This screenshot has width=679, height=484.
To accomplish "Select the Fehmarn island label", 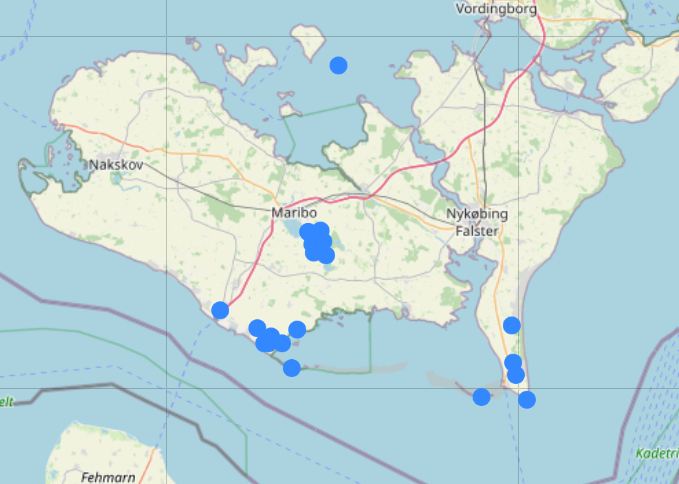I will (108, 477).
